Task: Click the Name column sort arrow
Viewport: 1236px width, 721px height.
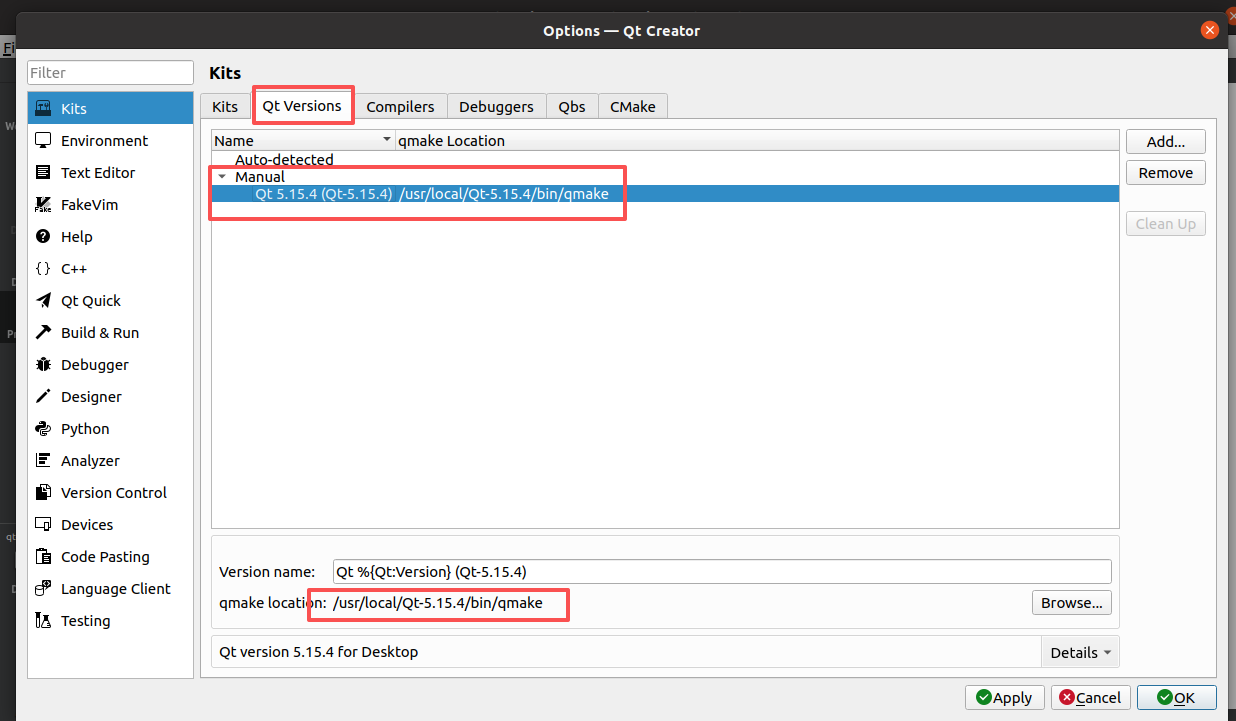Action: [x=386, y=141]
